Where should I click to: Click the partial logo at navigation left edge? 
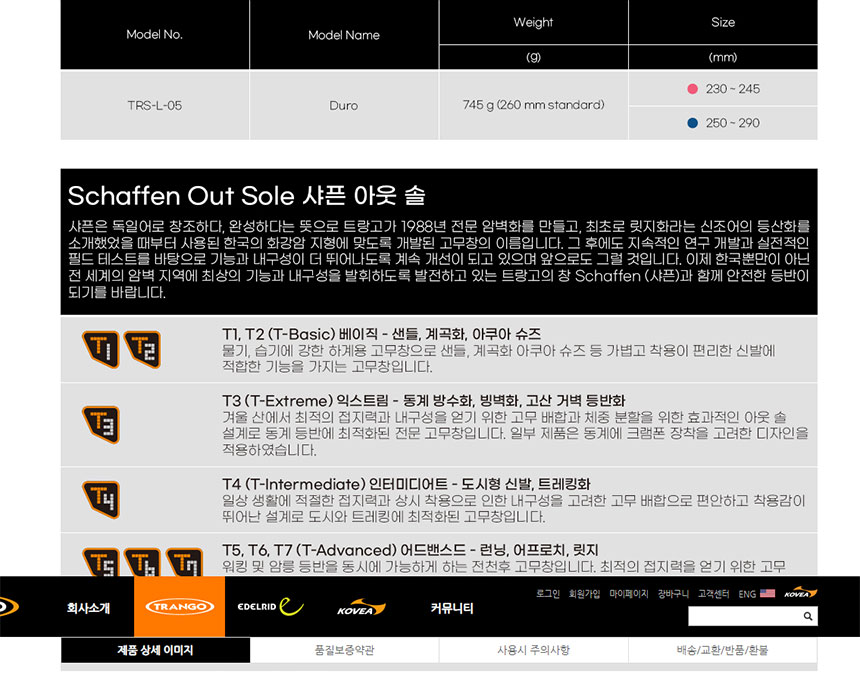pos(9,607)
